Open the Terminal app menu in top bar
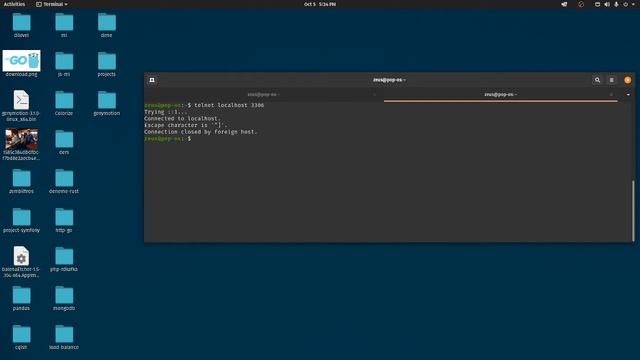The height and width of the screenshot is (360, 640). tap(52, 4)
